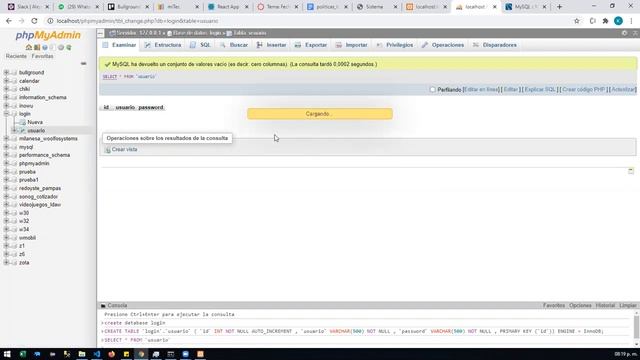Open the browser extensions puzzle icon
Screen dimensions: 640x360
click(605, 21)
